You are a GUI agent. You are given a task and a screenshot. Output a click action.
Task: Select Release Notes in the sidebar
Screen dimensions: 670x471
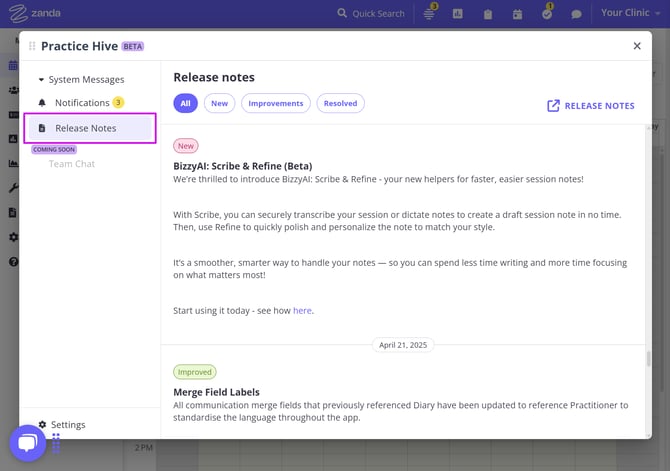[x=85, y=128]
